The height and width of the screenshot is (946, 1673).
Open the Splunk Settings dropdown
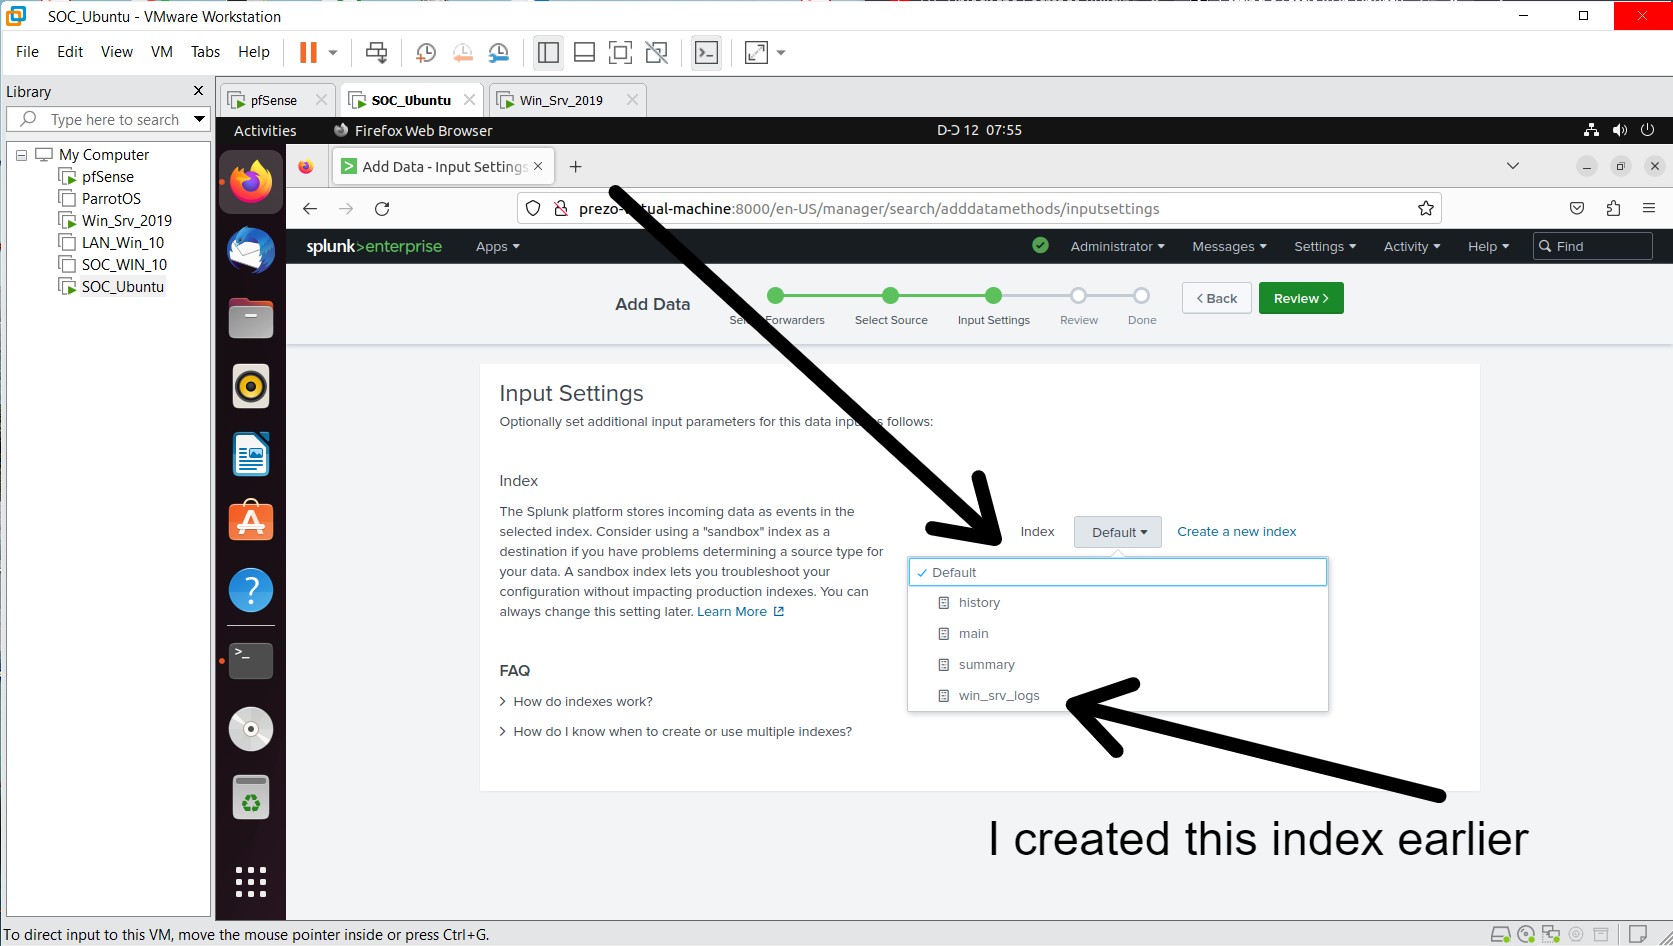pos(1325,246)
